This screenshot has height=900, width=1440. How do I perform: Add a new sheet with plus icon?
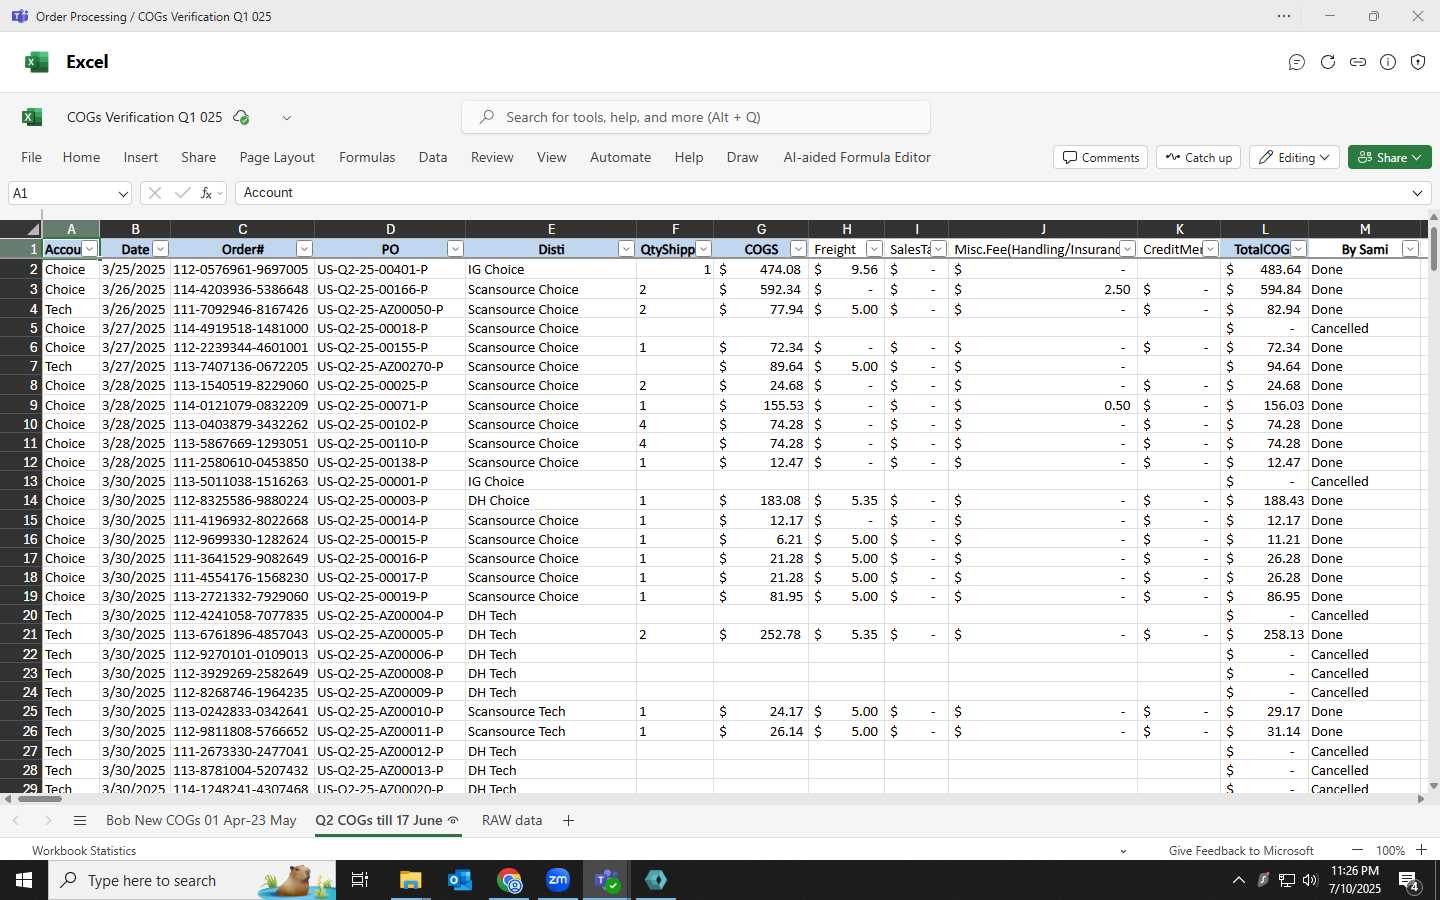point(568,820)
